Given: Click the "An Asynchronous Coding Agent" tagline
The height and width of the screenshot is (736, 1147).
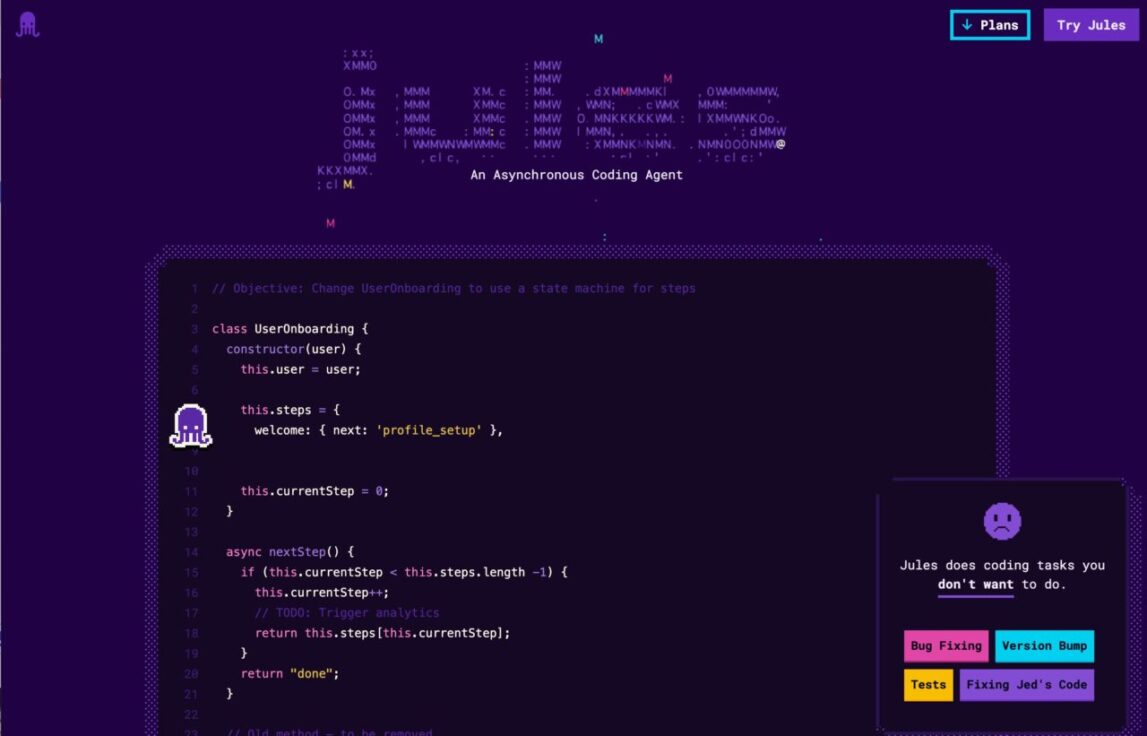Looking at the screenshot, I should coord(576,174).
